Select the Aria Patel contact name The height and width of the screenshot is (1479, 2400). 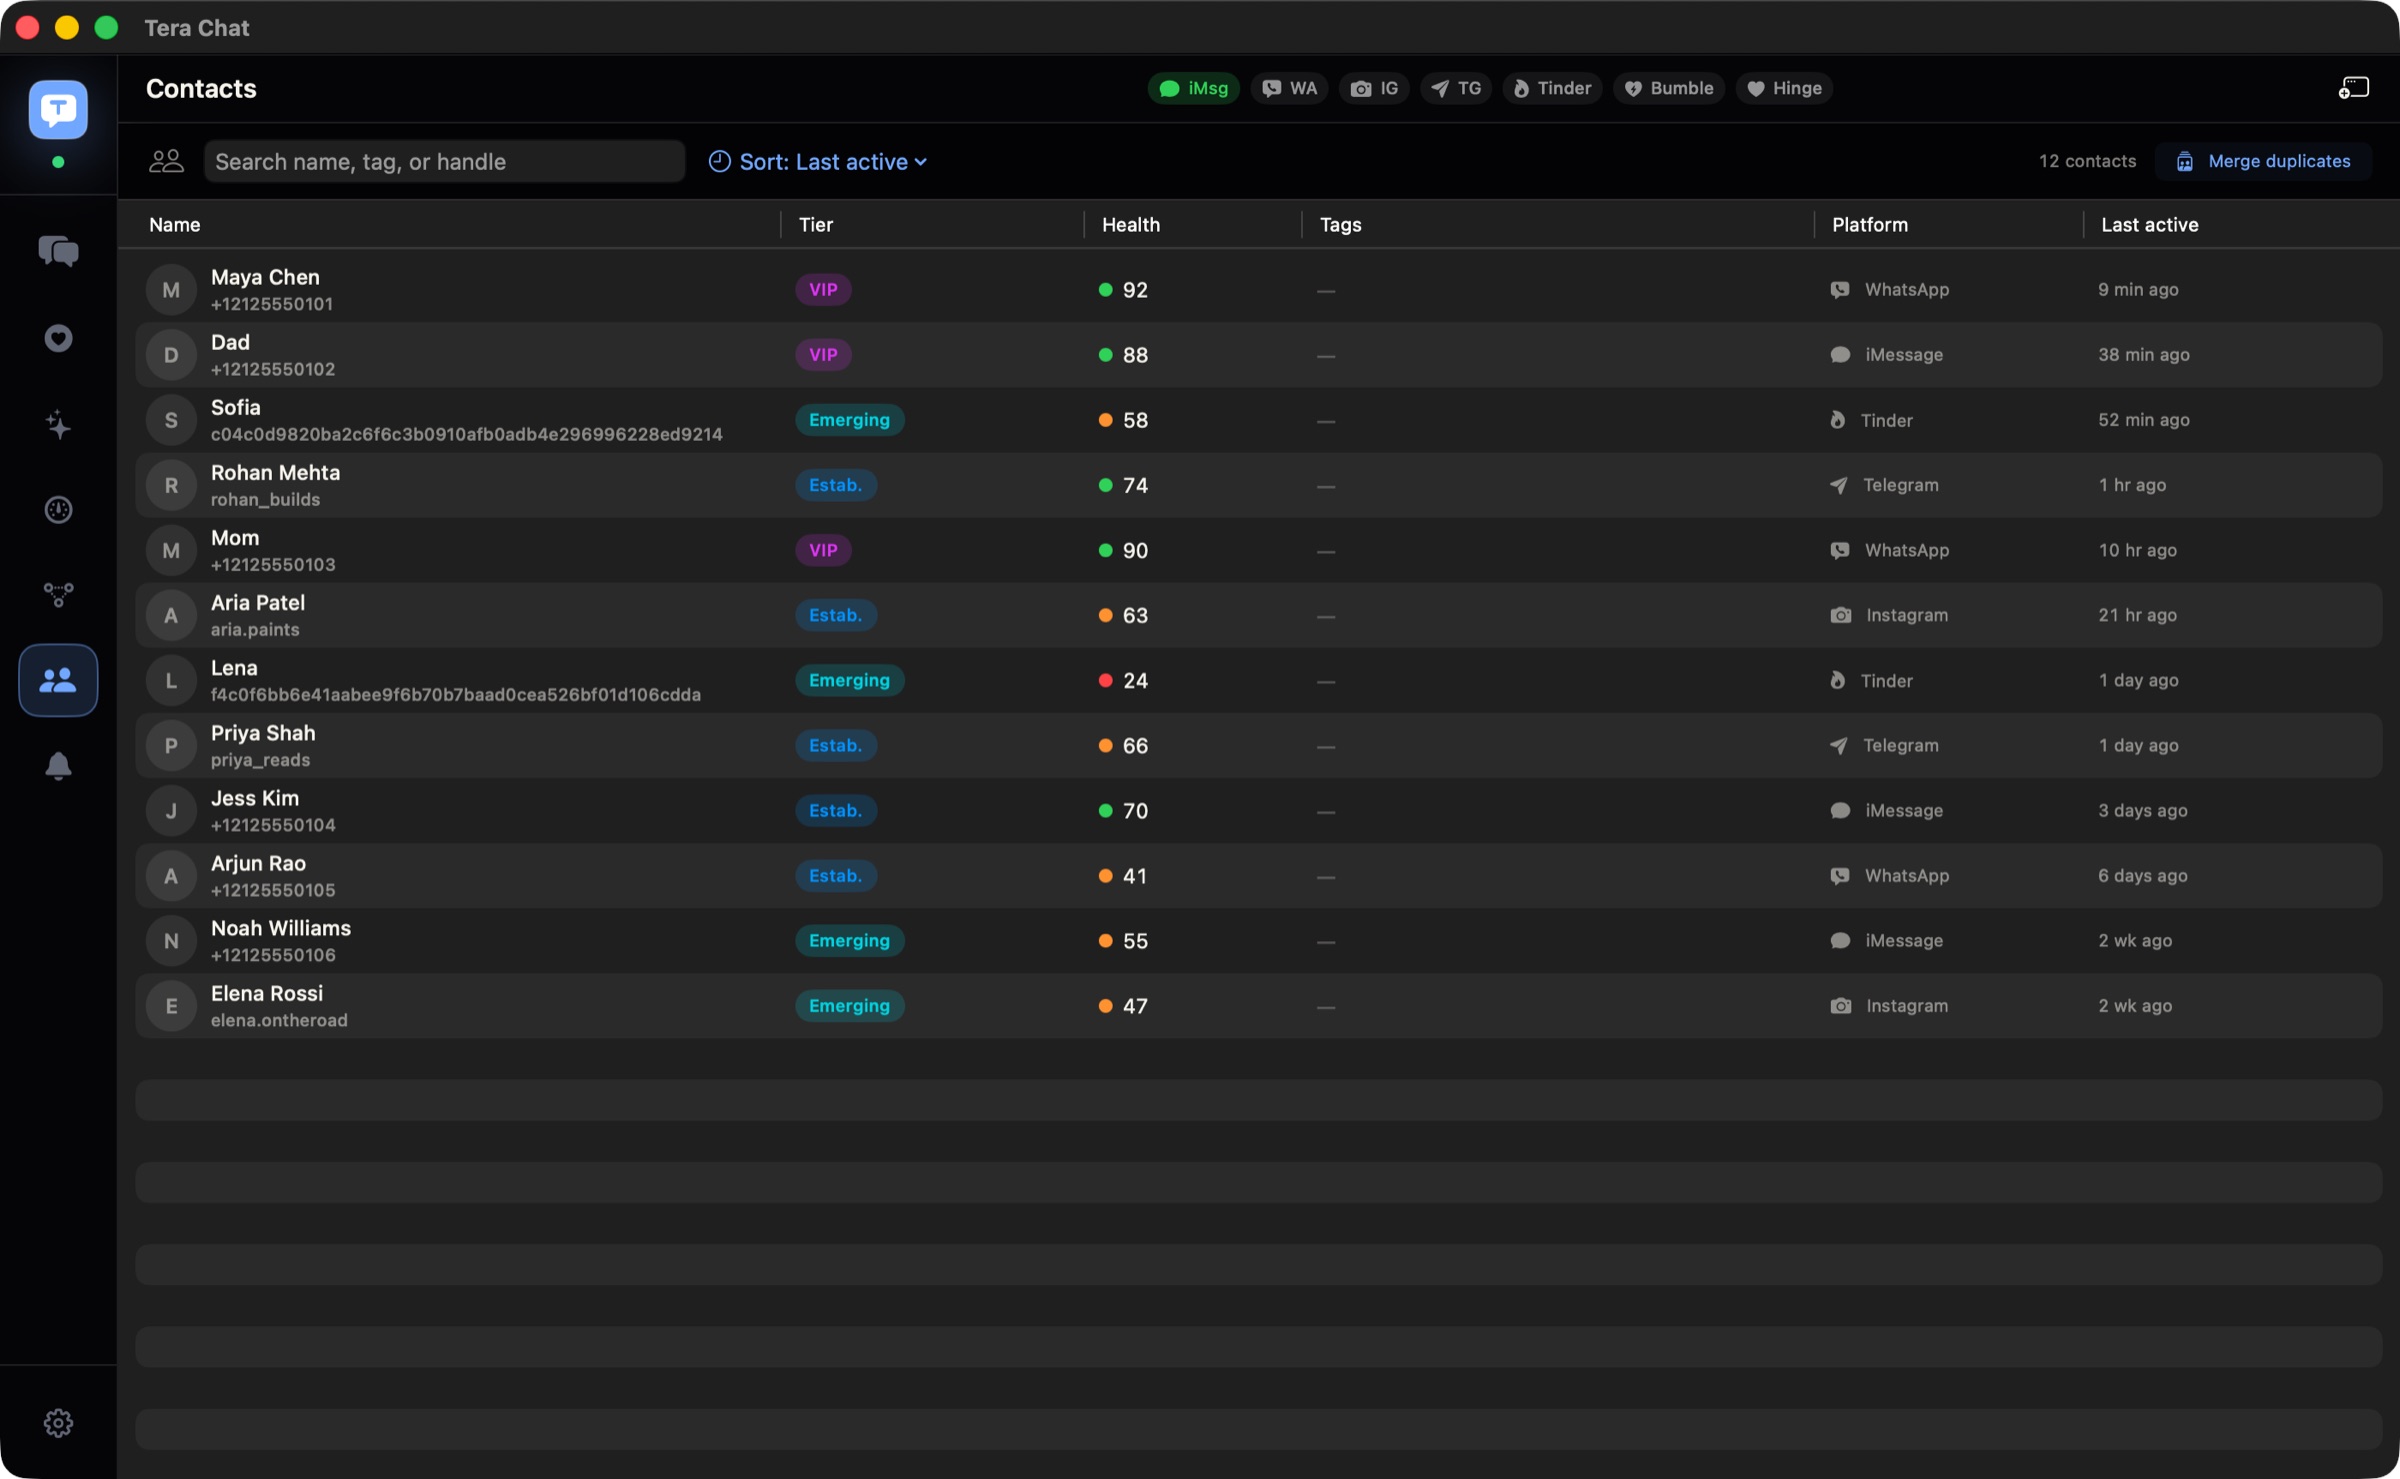(x=258, y=603)
